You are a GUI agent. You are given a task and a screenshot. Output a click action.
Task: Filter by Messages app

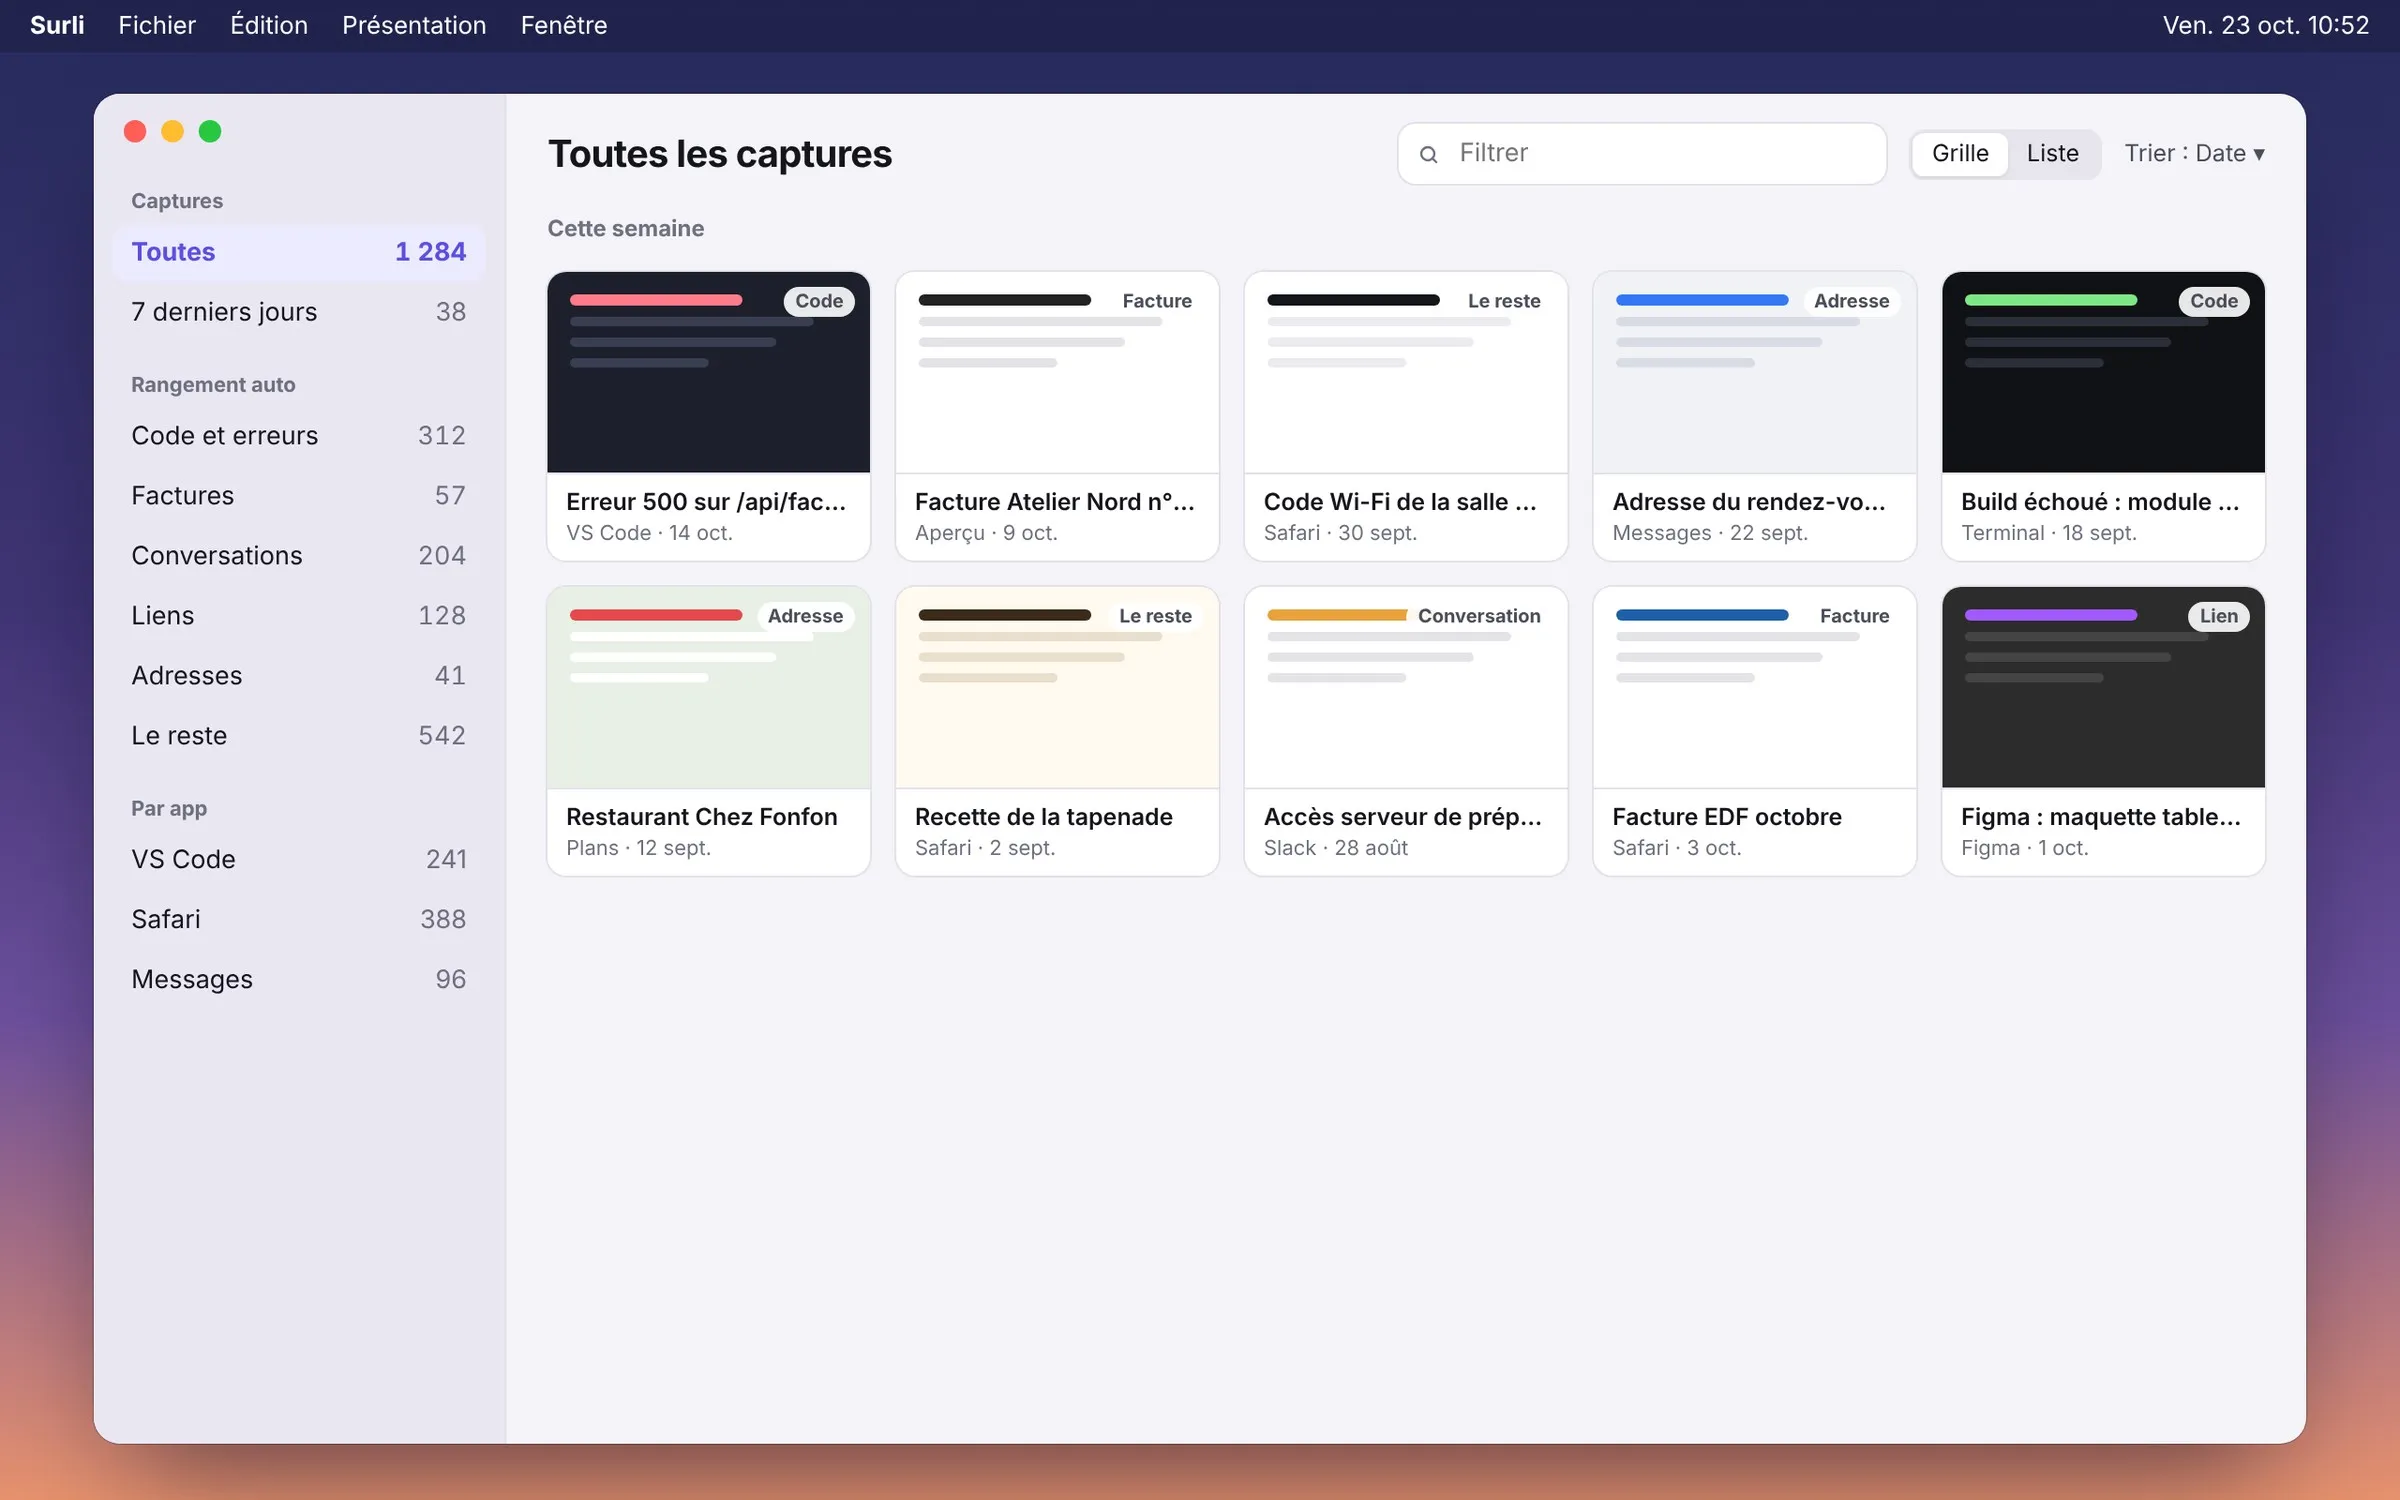(298, 980)
